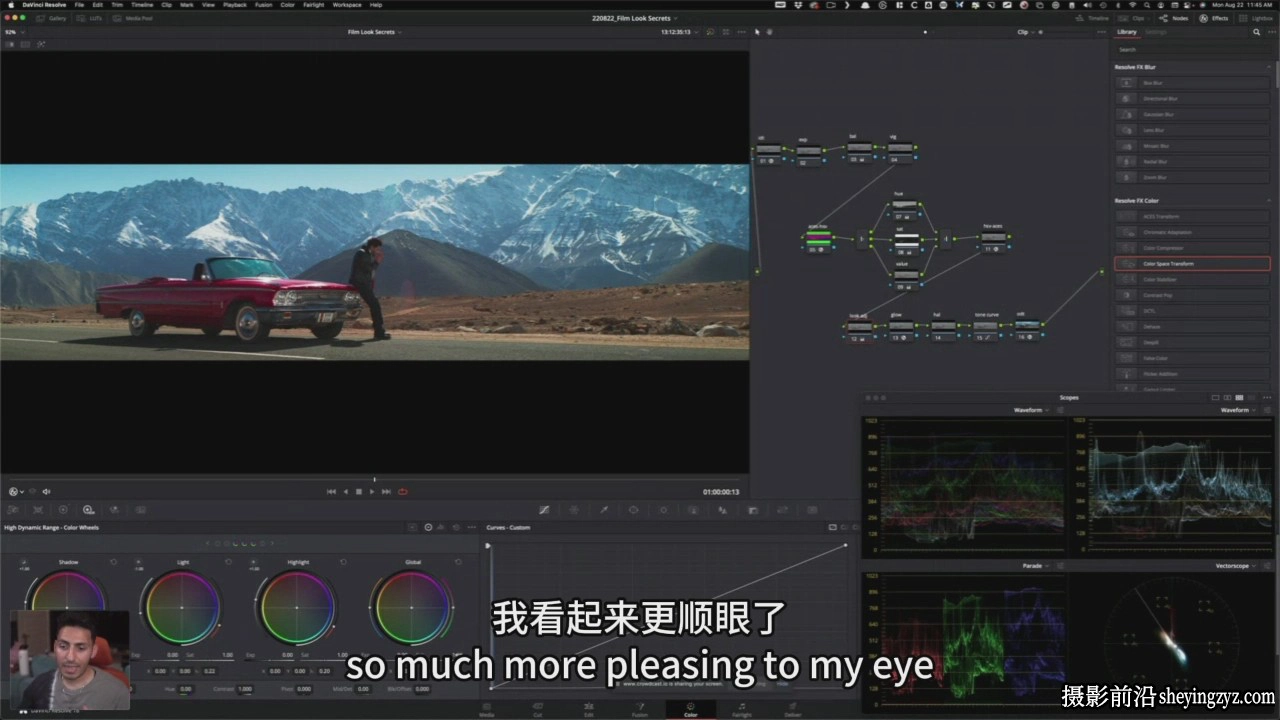Toggle the Highlight zone on or off
This screenshot has height=720, width=1280.
(x=253, y=562)
